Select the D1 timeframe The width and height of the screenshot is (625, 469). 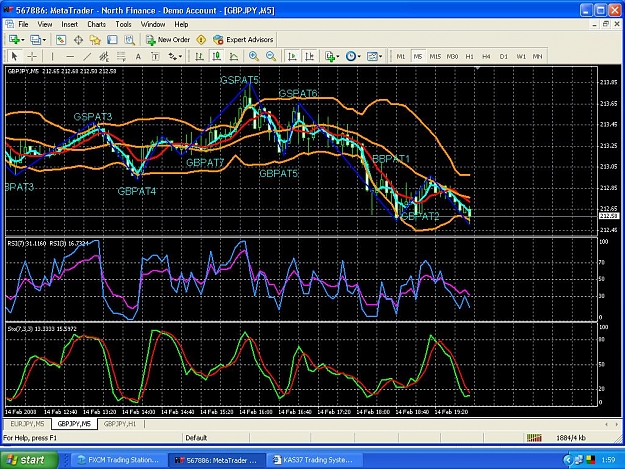[504, 57]
